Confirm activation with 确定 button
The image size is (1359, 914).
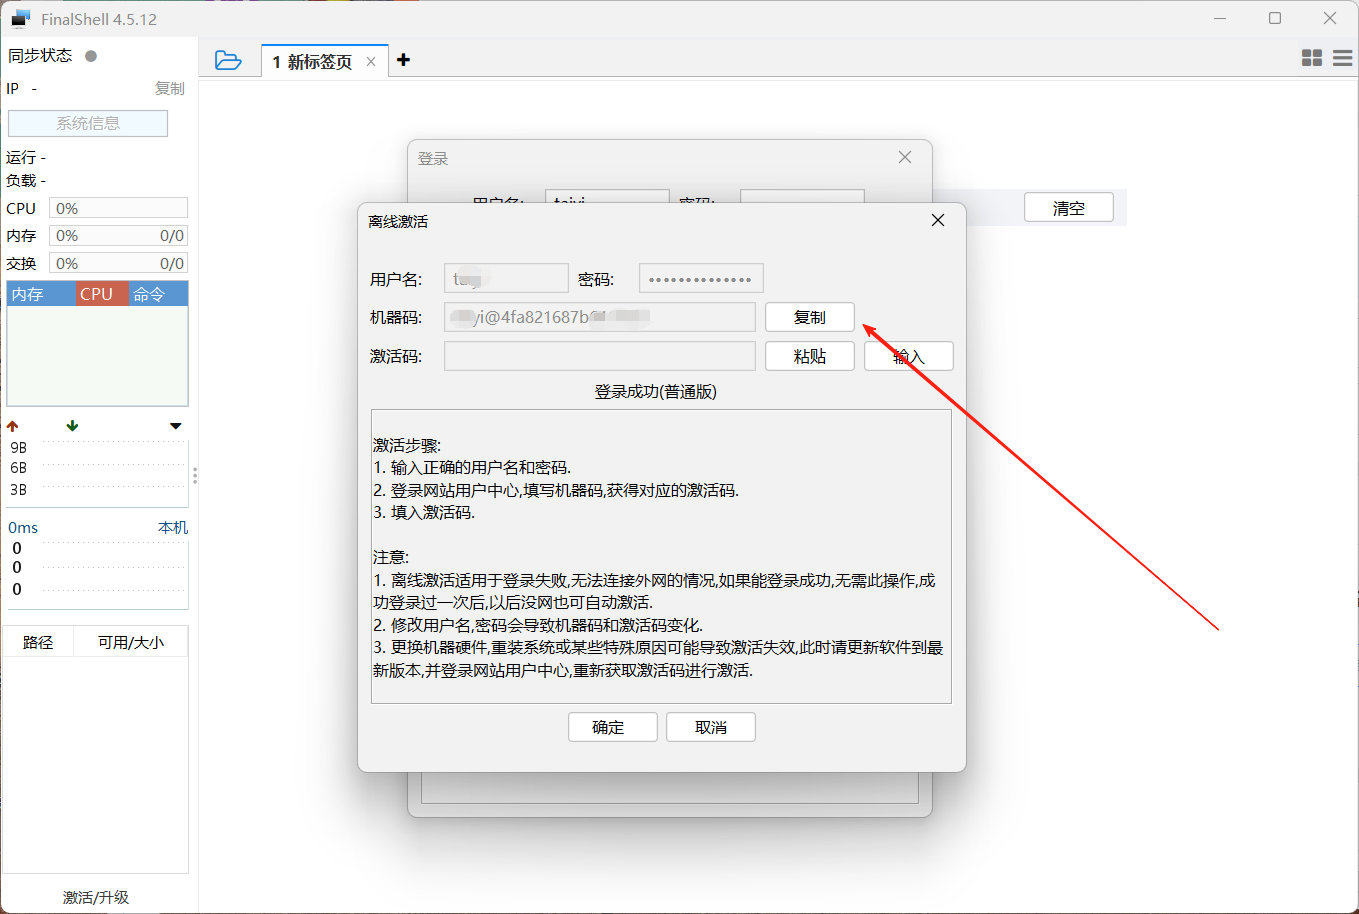(x=612, y=727)
